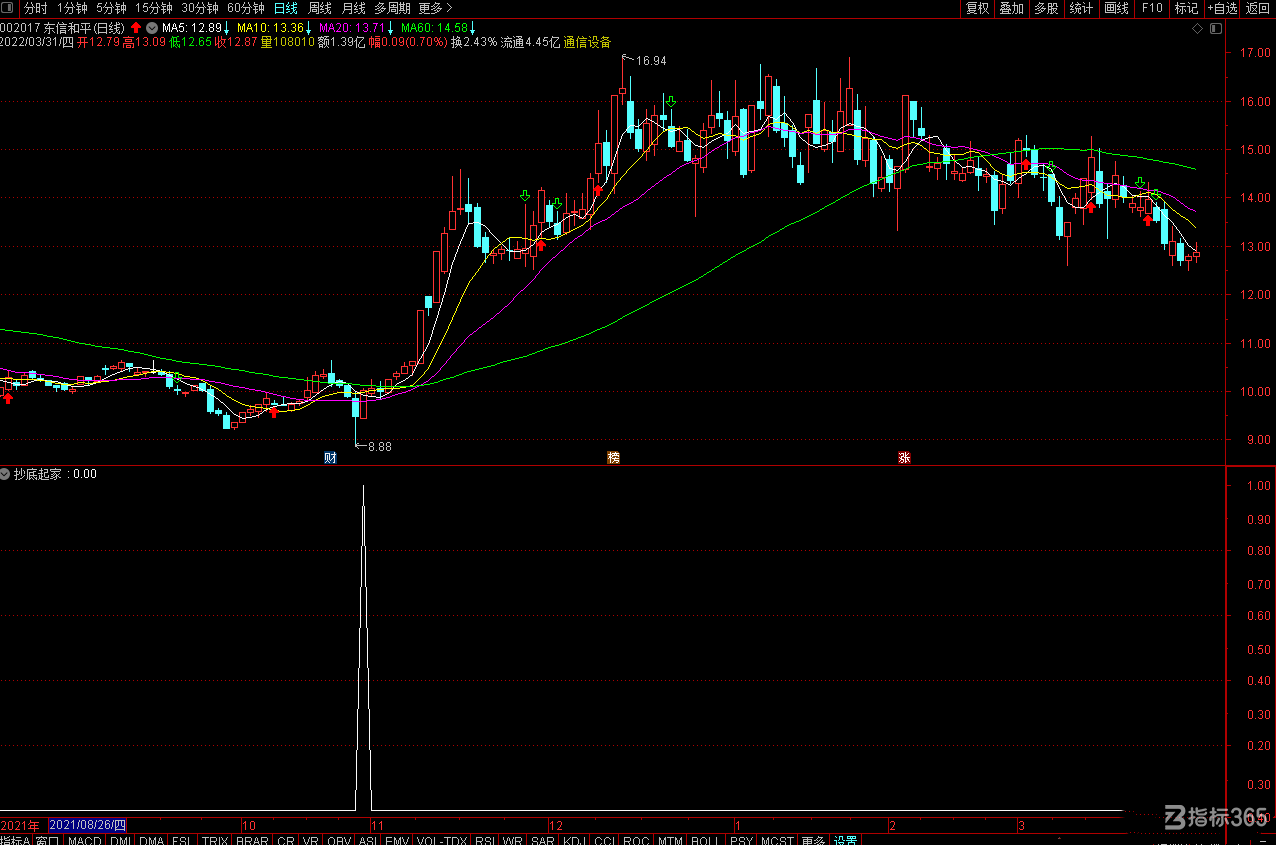The image size is (1276, 845).
Task: Open the F10 company info
Action: [1152, 8]
